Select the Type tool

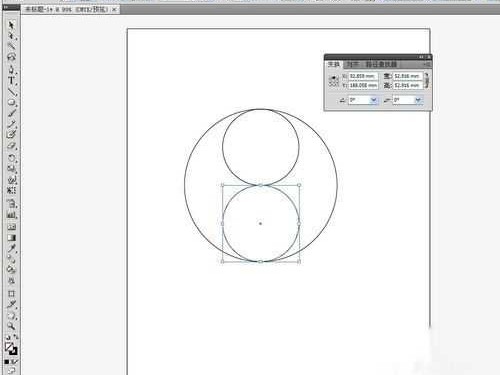point(11,80)
